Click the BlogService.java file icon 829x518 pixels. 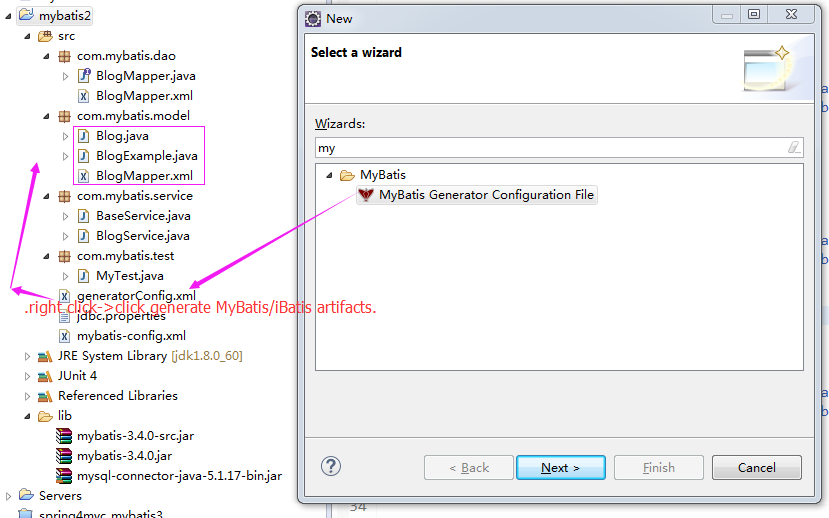[84, 236]
